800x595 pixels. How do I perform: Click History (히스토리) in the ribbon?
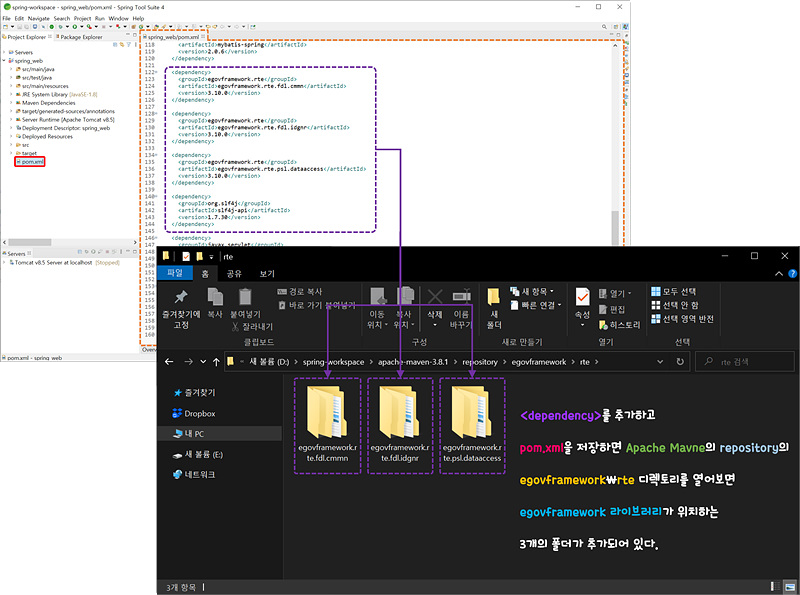point(619,325)
